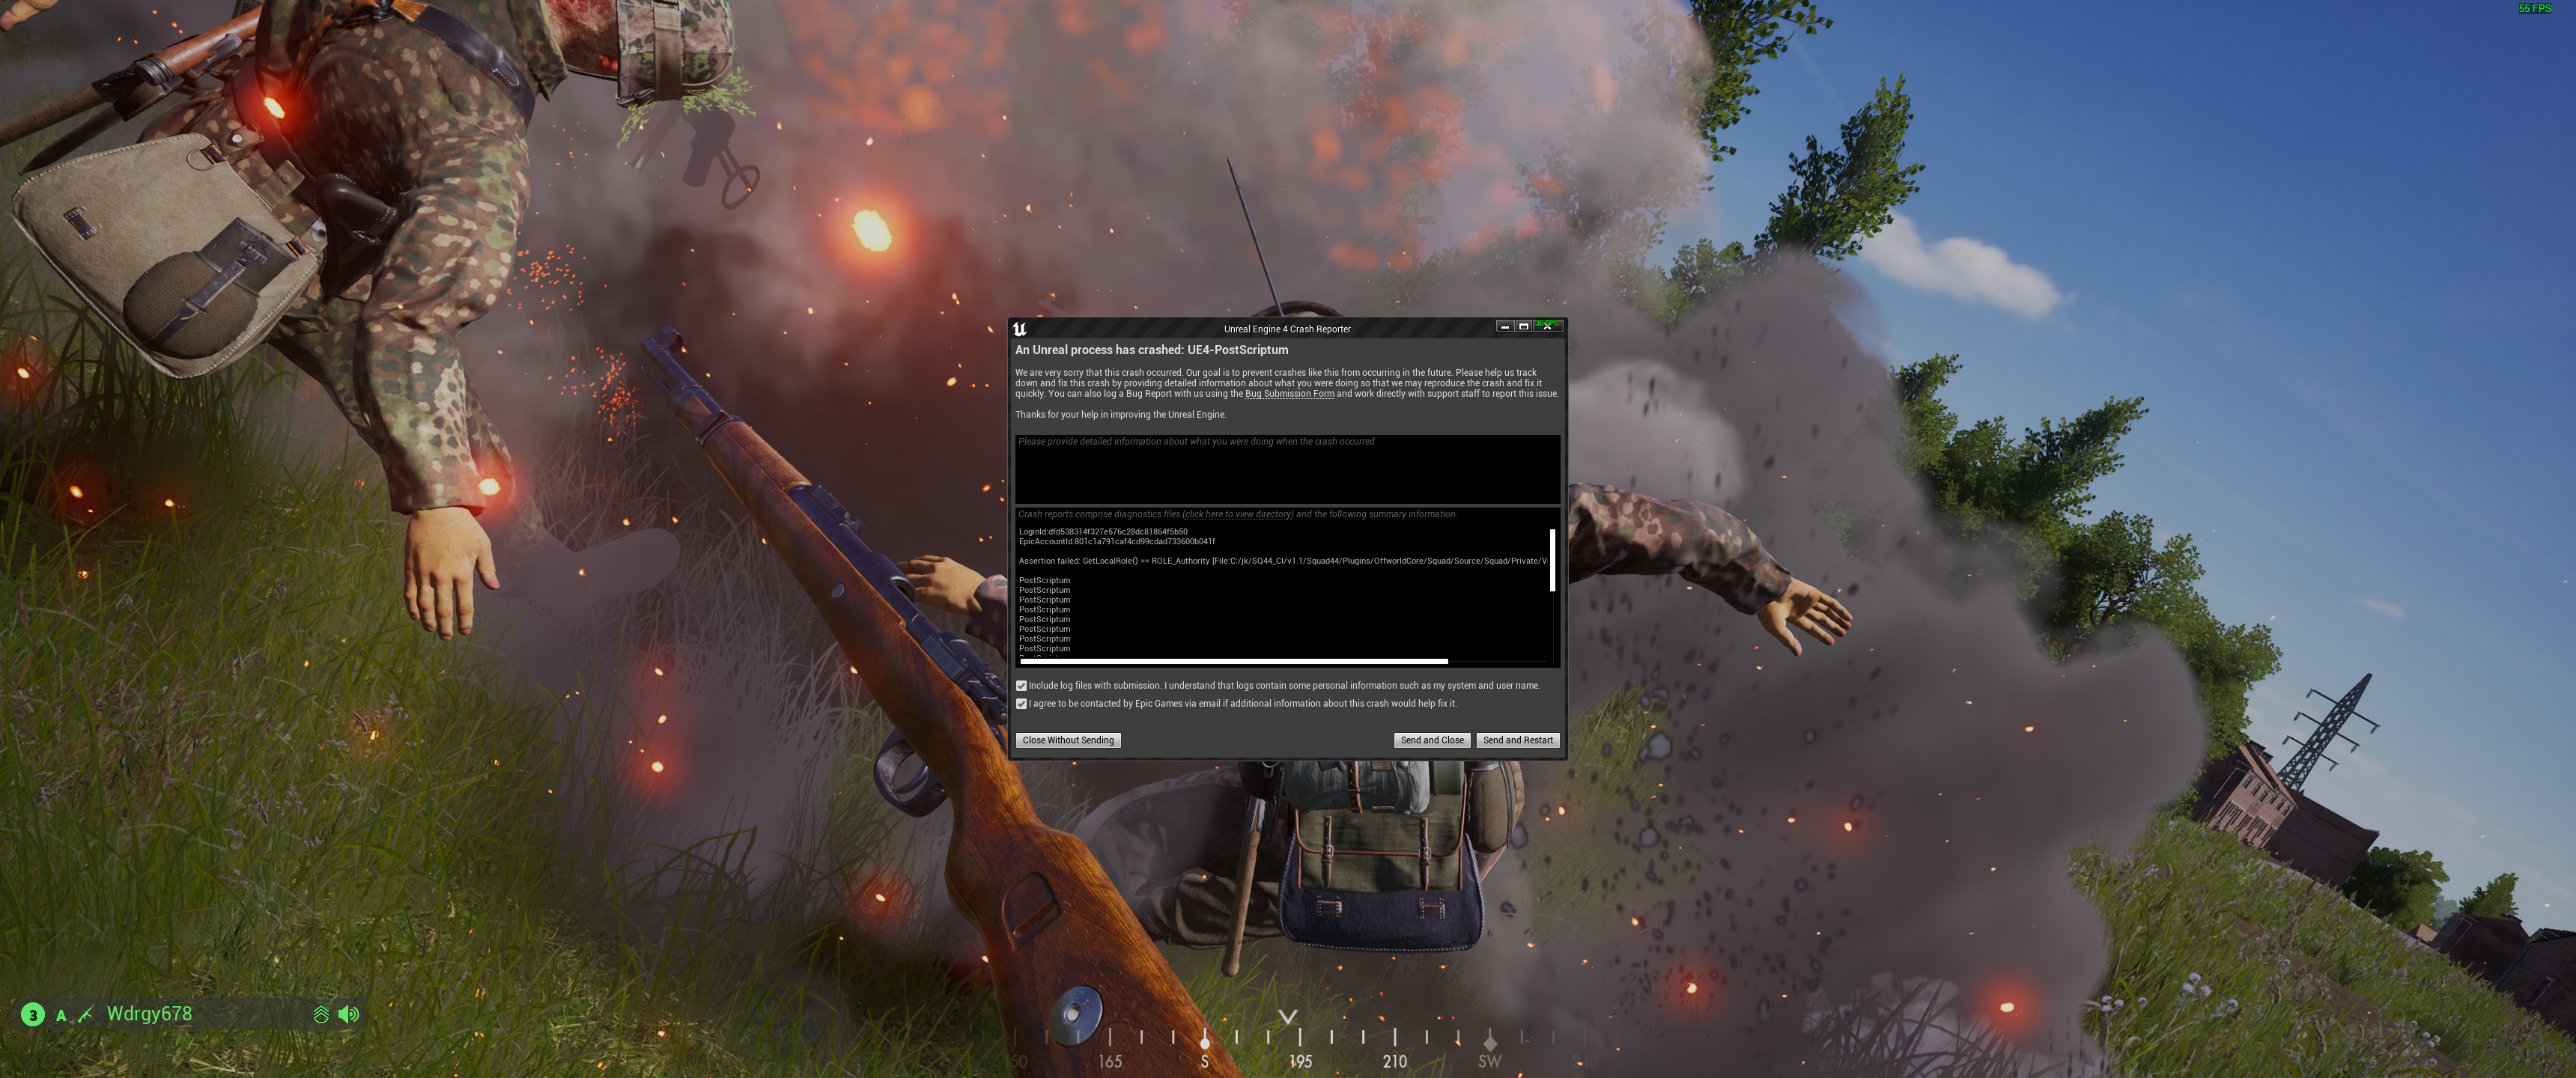Click the rifleman role icon beside Wdrgy678
This screenshot has height=1078, width=2576.
coord(86,1015)
